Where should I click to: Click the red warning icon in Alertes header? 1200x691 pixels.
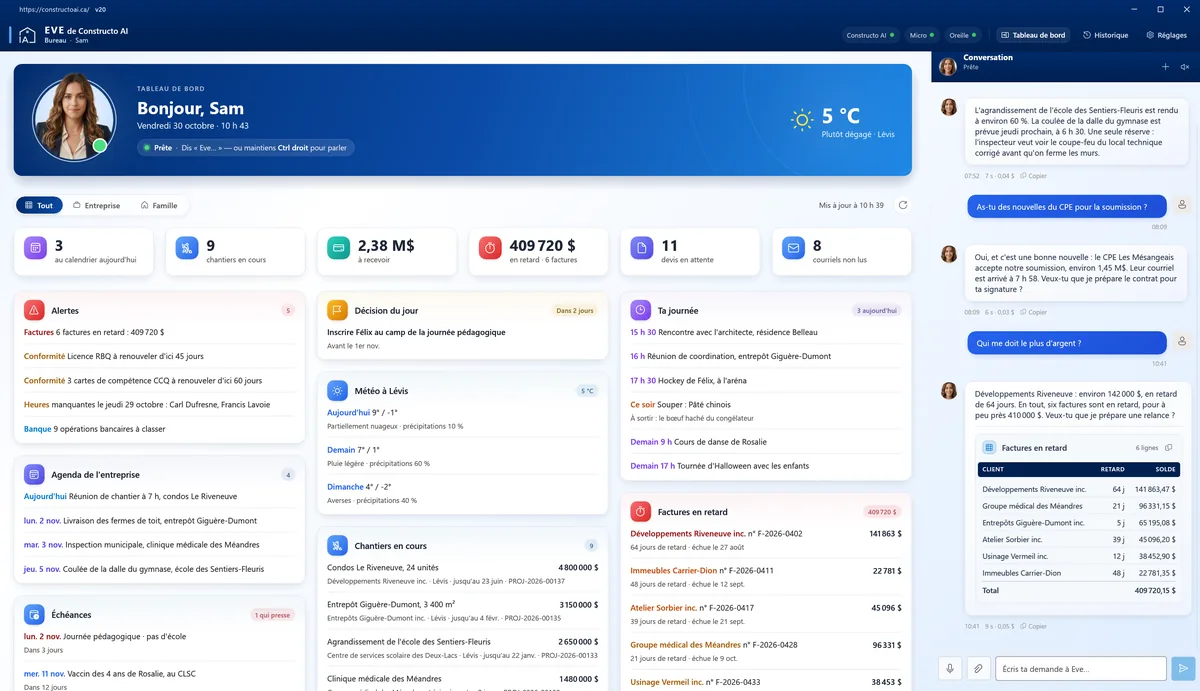(34, 310)
